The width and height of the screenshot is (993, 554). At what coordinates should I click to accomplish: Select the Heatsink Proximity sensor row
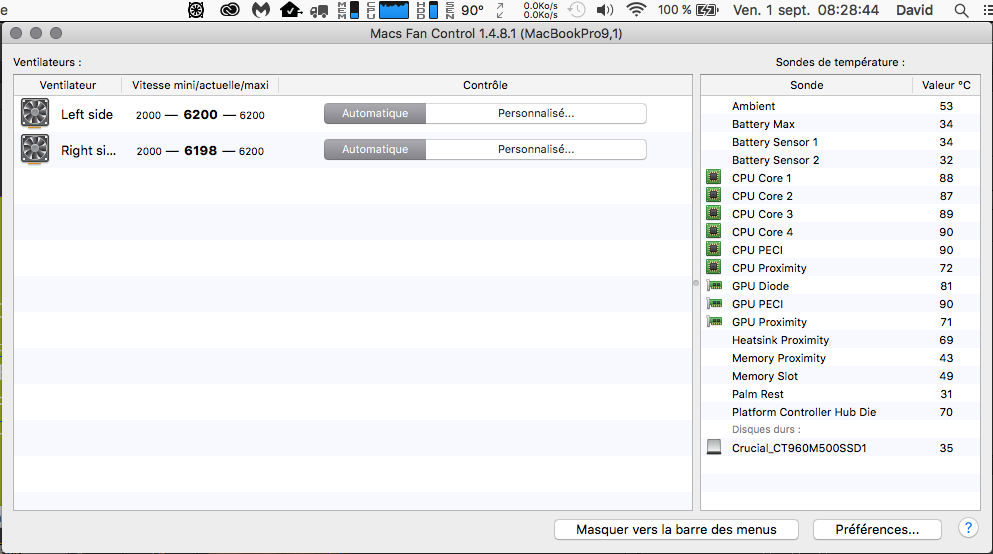pos(840,339)
